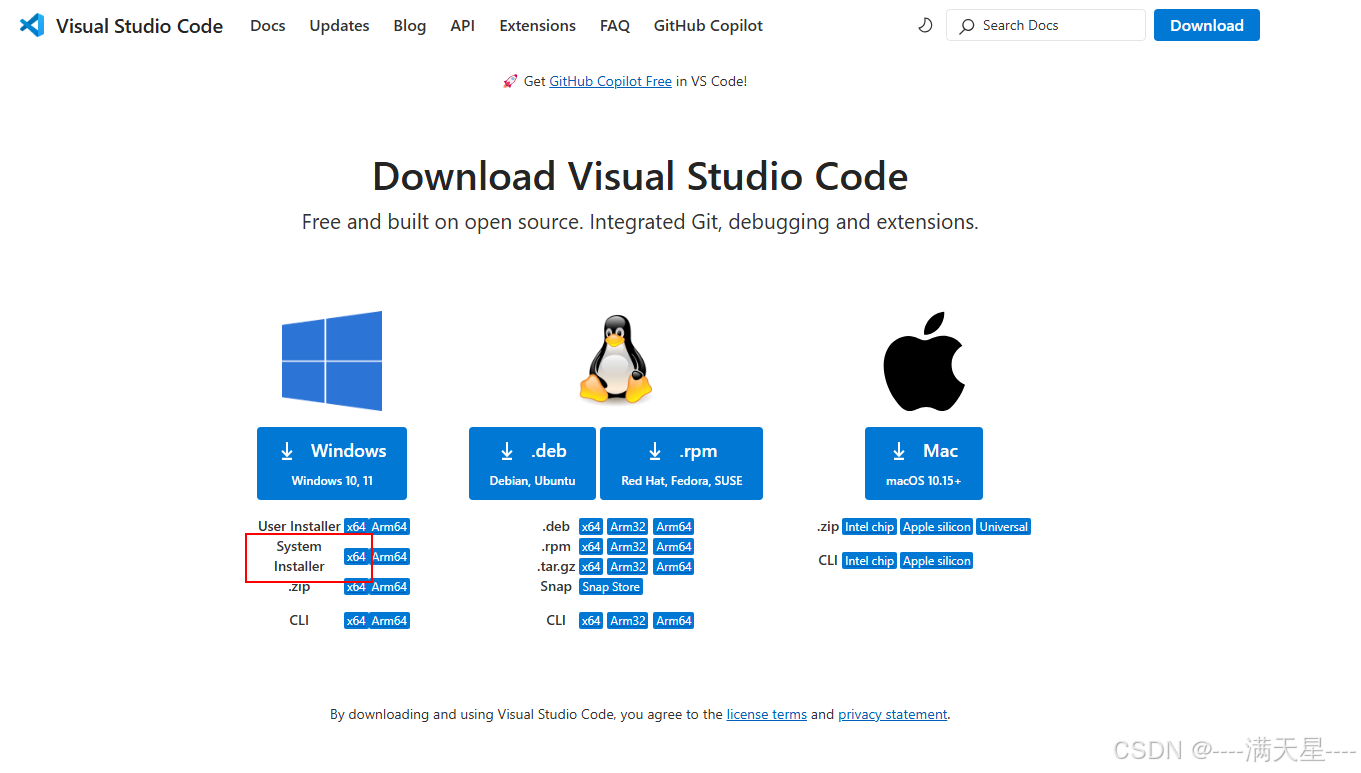
Task: Click the Visual Studio Code logo icon
Action: (32, 25)
